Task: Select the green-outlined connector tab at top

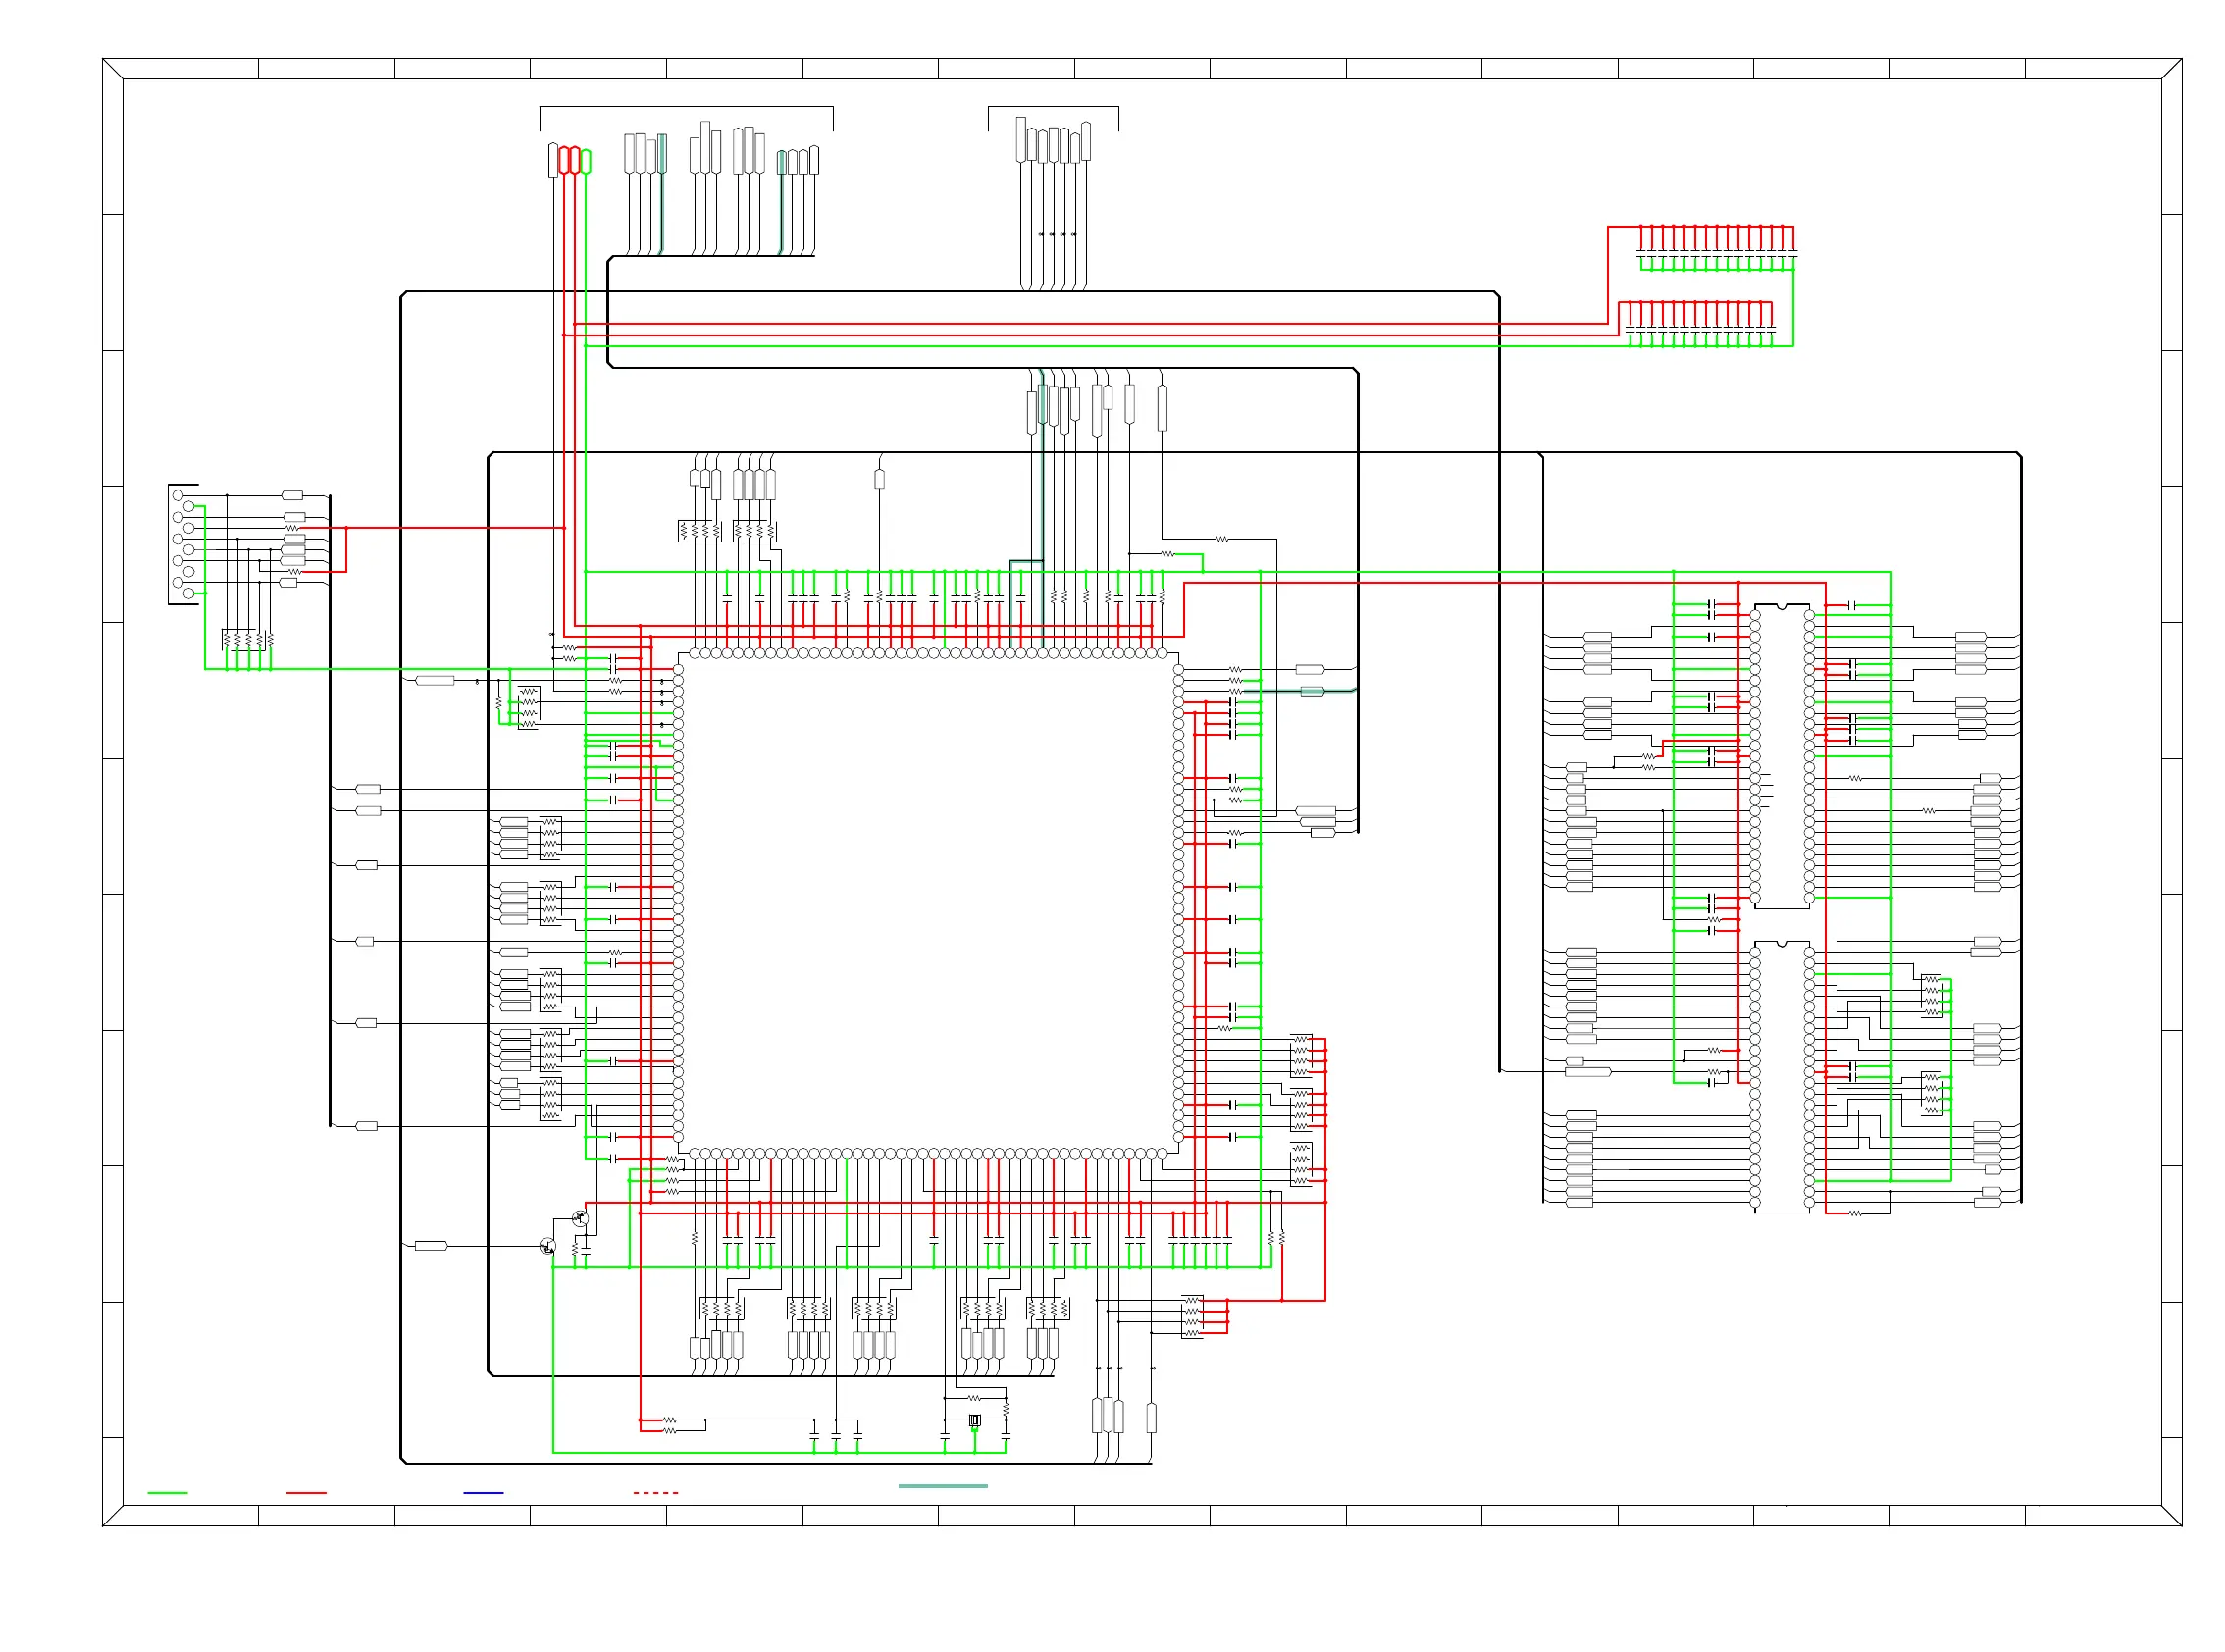Action: coord(586,161)
